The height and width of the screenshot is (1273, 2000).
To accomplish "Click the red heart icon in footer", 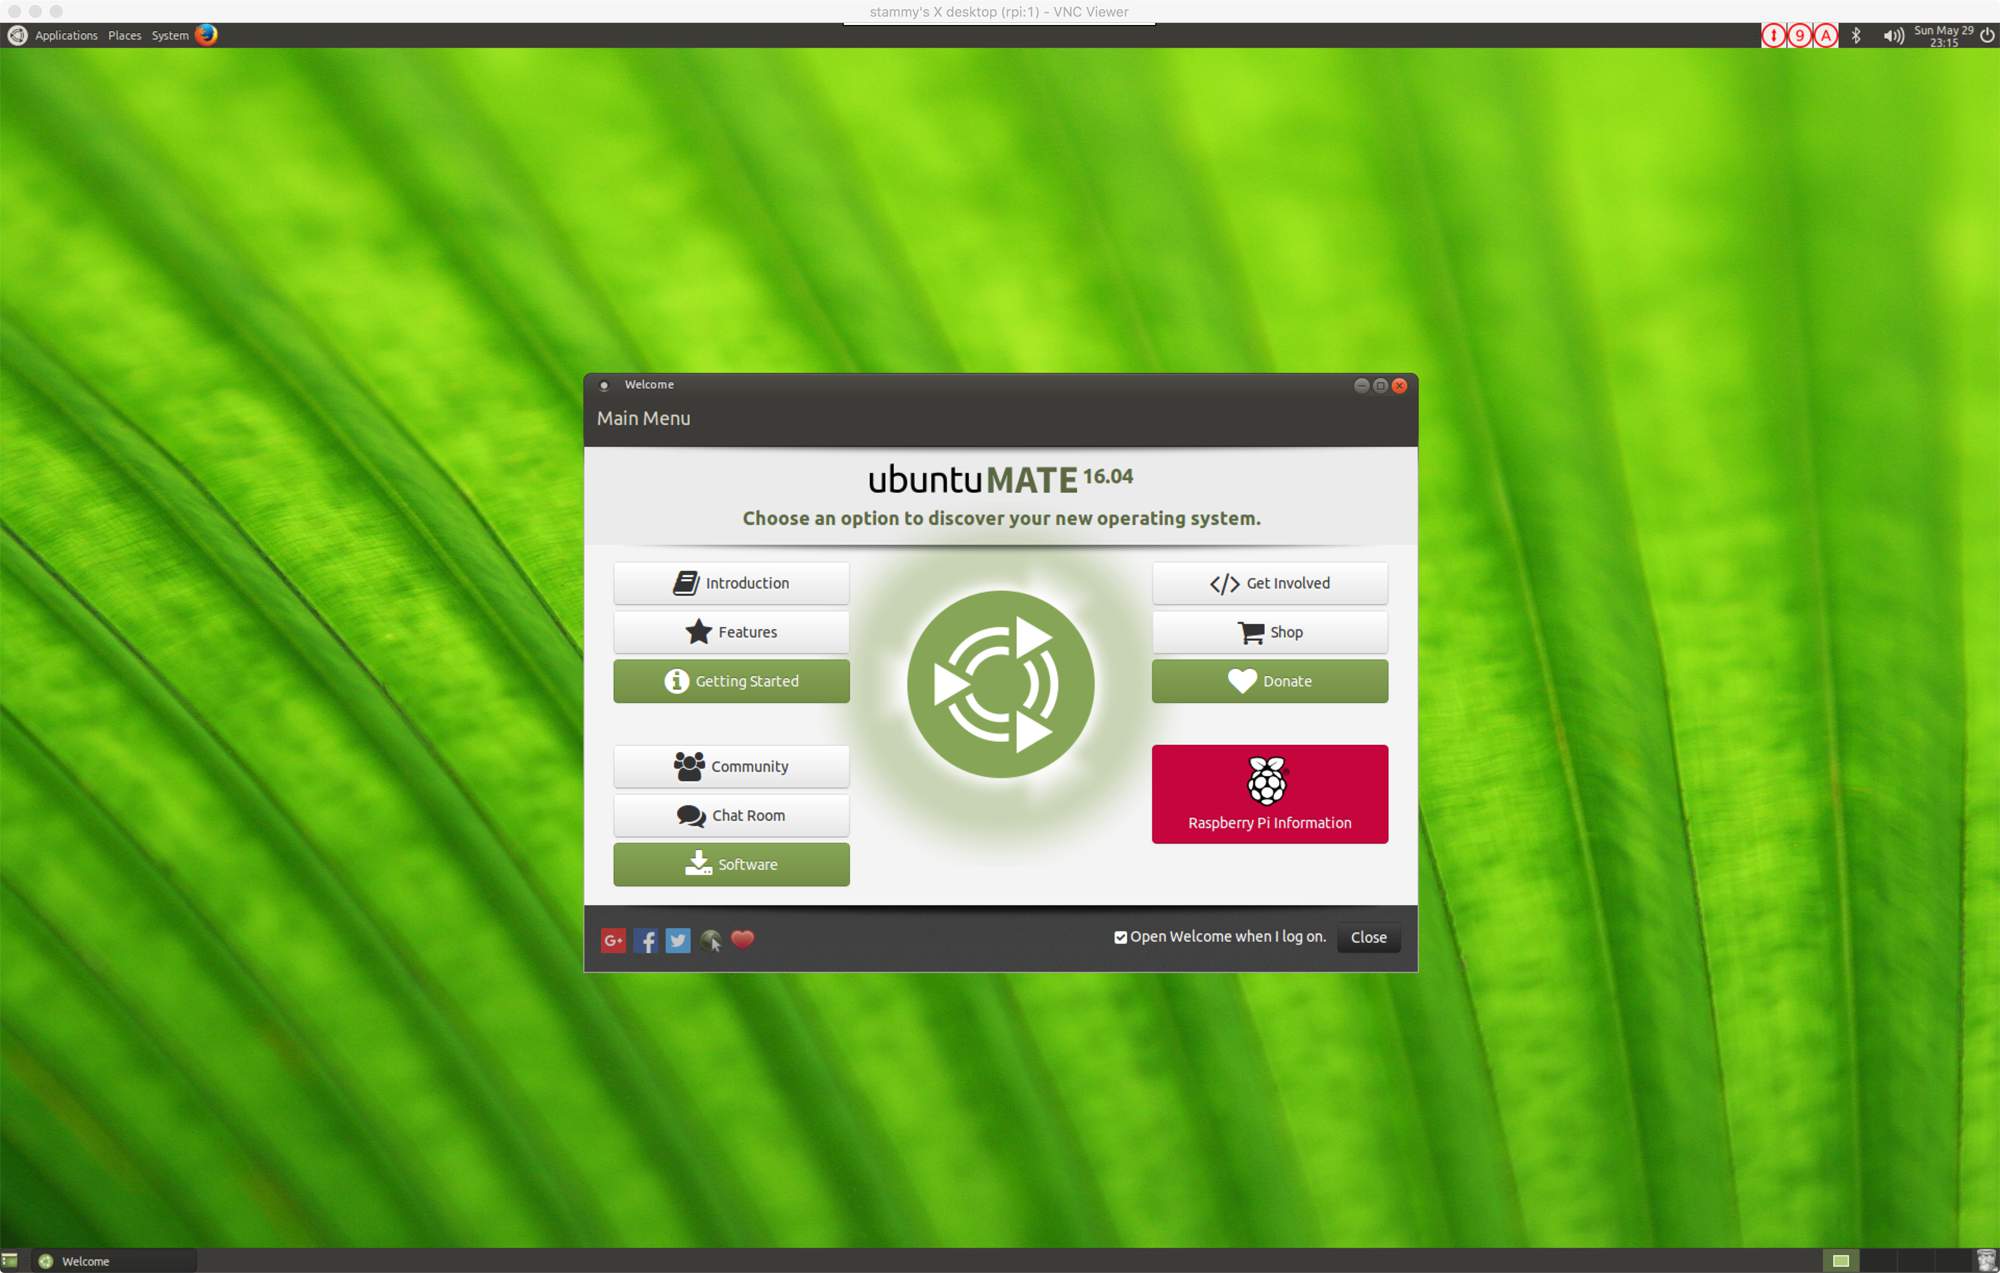I will pyautogui.click(x=743, y=939).
